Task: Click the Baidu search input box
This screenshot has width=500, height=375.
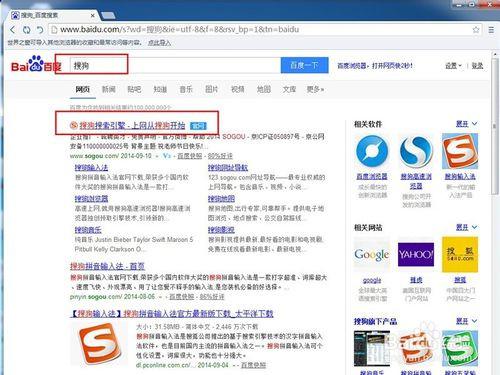Action: point(175,65)
